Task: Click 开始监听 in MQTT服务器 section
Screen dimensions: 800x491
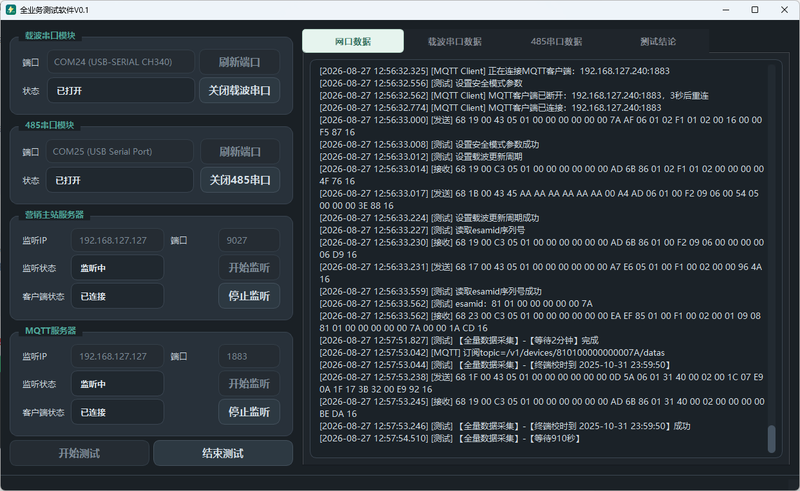Action: (x=249, y=383)
